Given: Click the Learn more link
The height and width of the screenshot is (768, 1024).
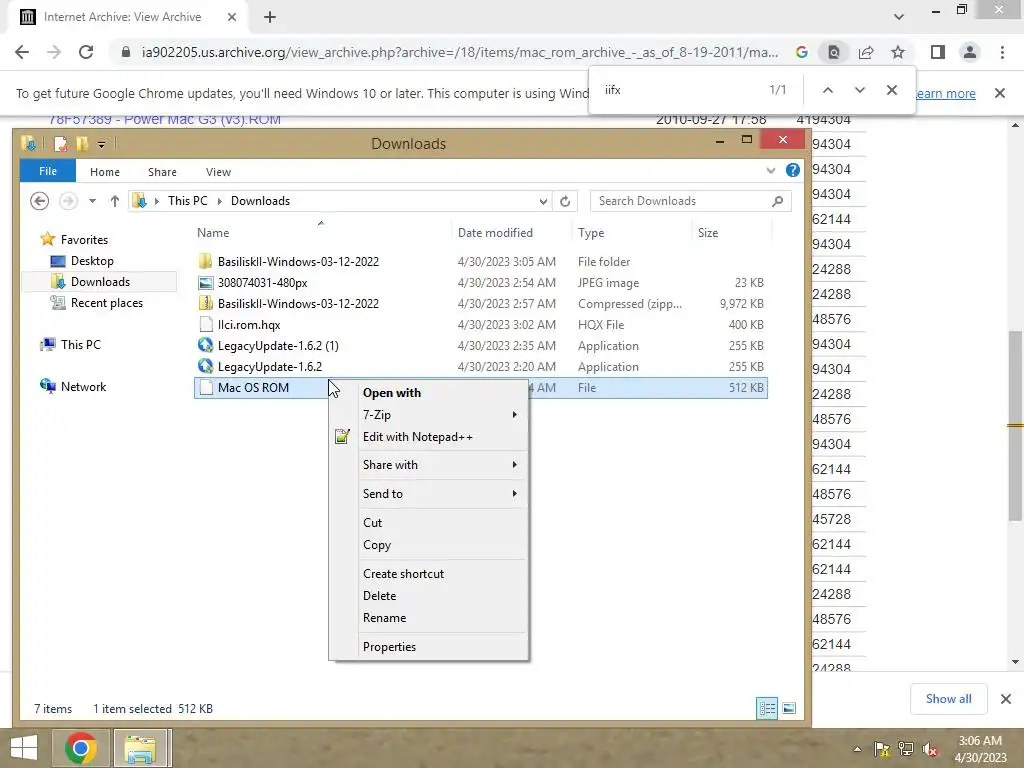Looking at the screenshot, I should tap(945, 93).
